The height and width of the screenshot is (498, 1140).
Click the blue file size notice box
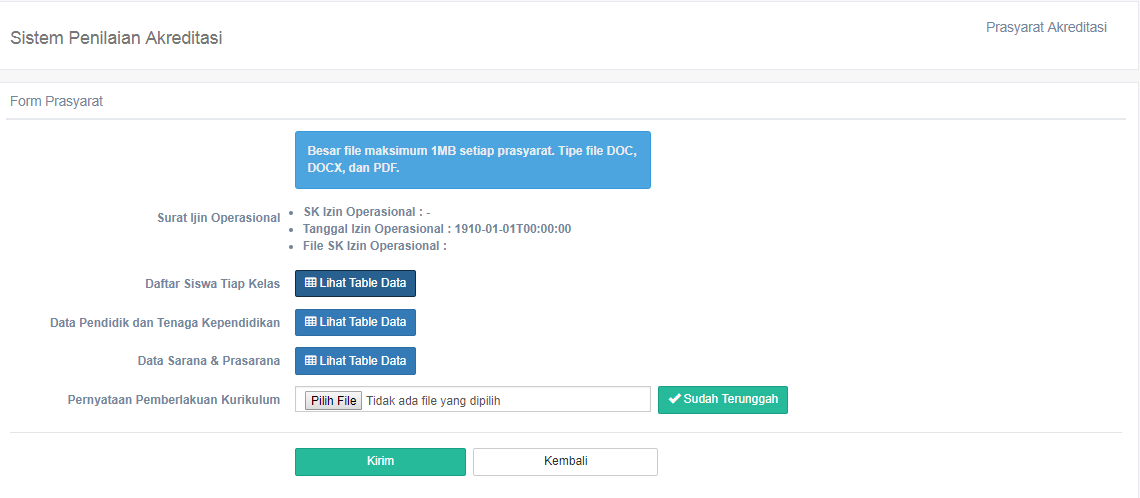[473, 160]
